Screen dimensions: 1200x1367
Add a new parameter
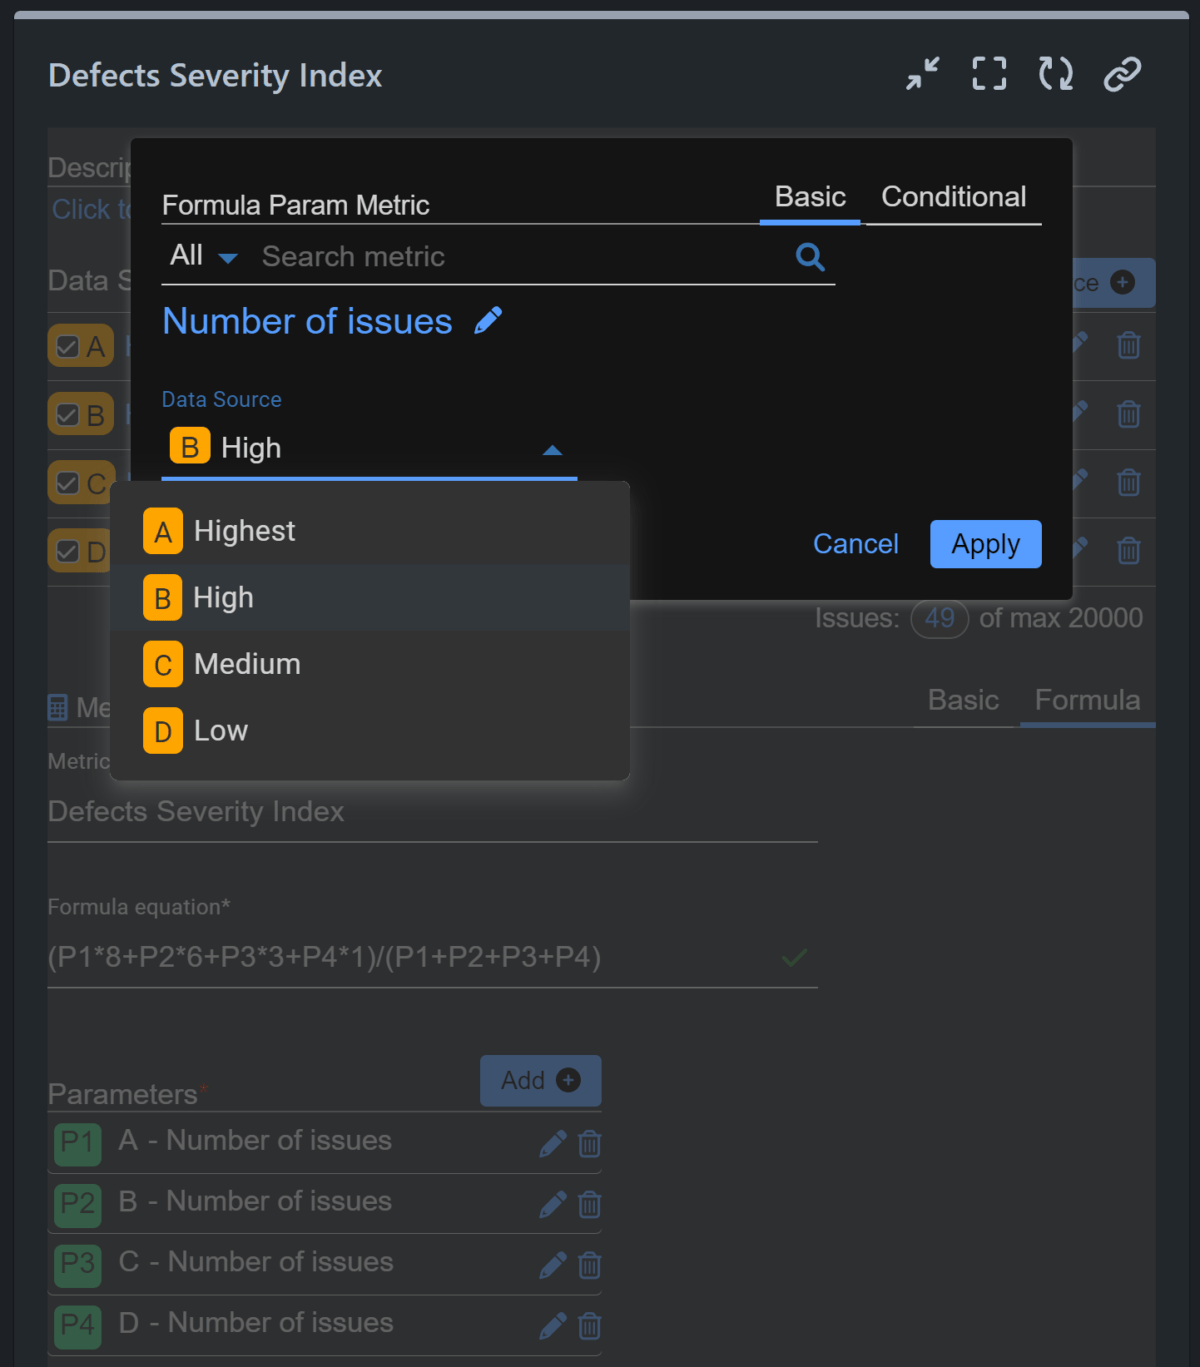click(540, 1080)
